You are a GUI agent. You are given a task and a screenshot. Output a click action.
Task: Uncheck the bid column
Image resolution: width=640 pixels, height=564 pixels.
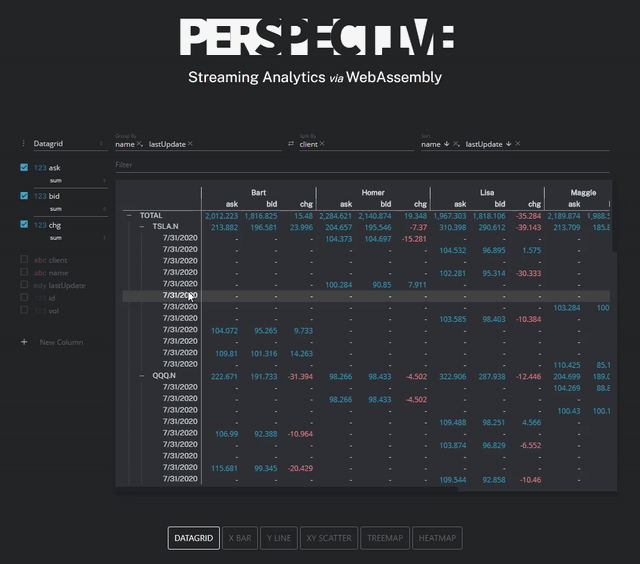coord(24,196)
